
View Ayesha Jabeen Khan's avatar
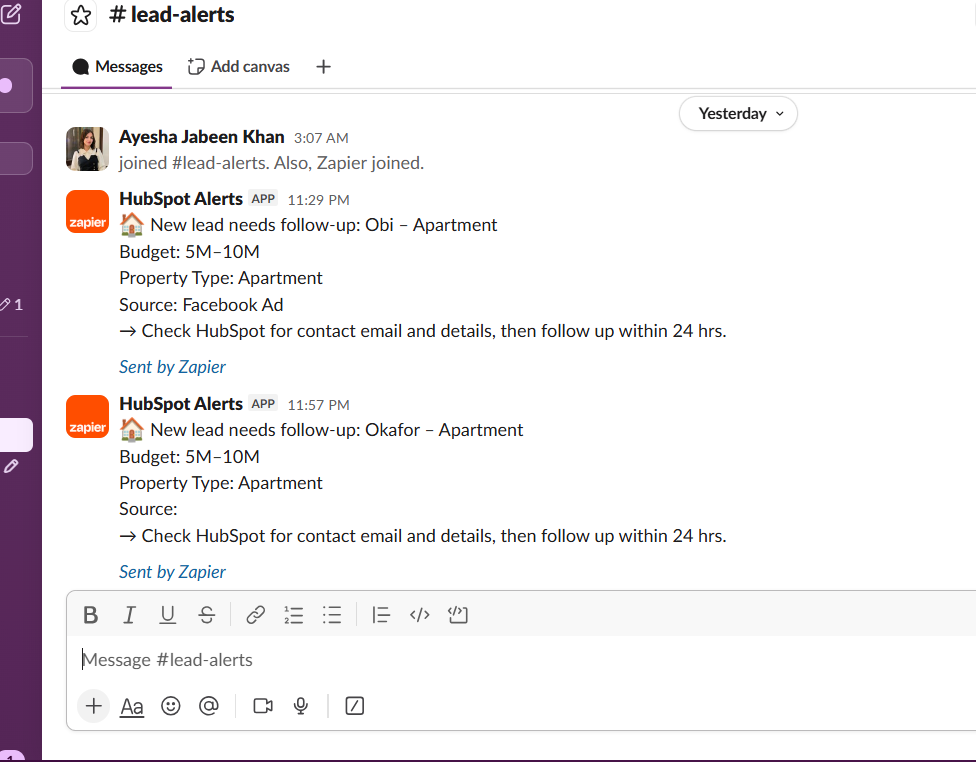pyautogui.click(x=88, y=149)
